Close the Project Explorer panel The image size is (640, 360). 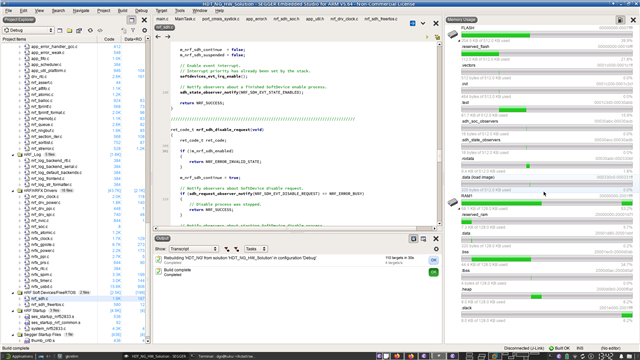tap(144, 20)
